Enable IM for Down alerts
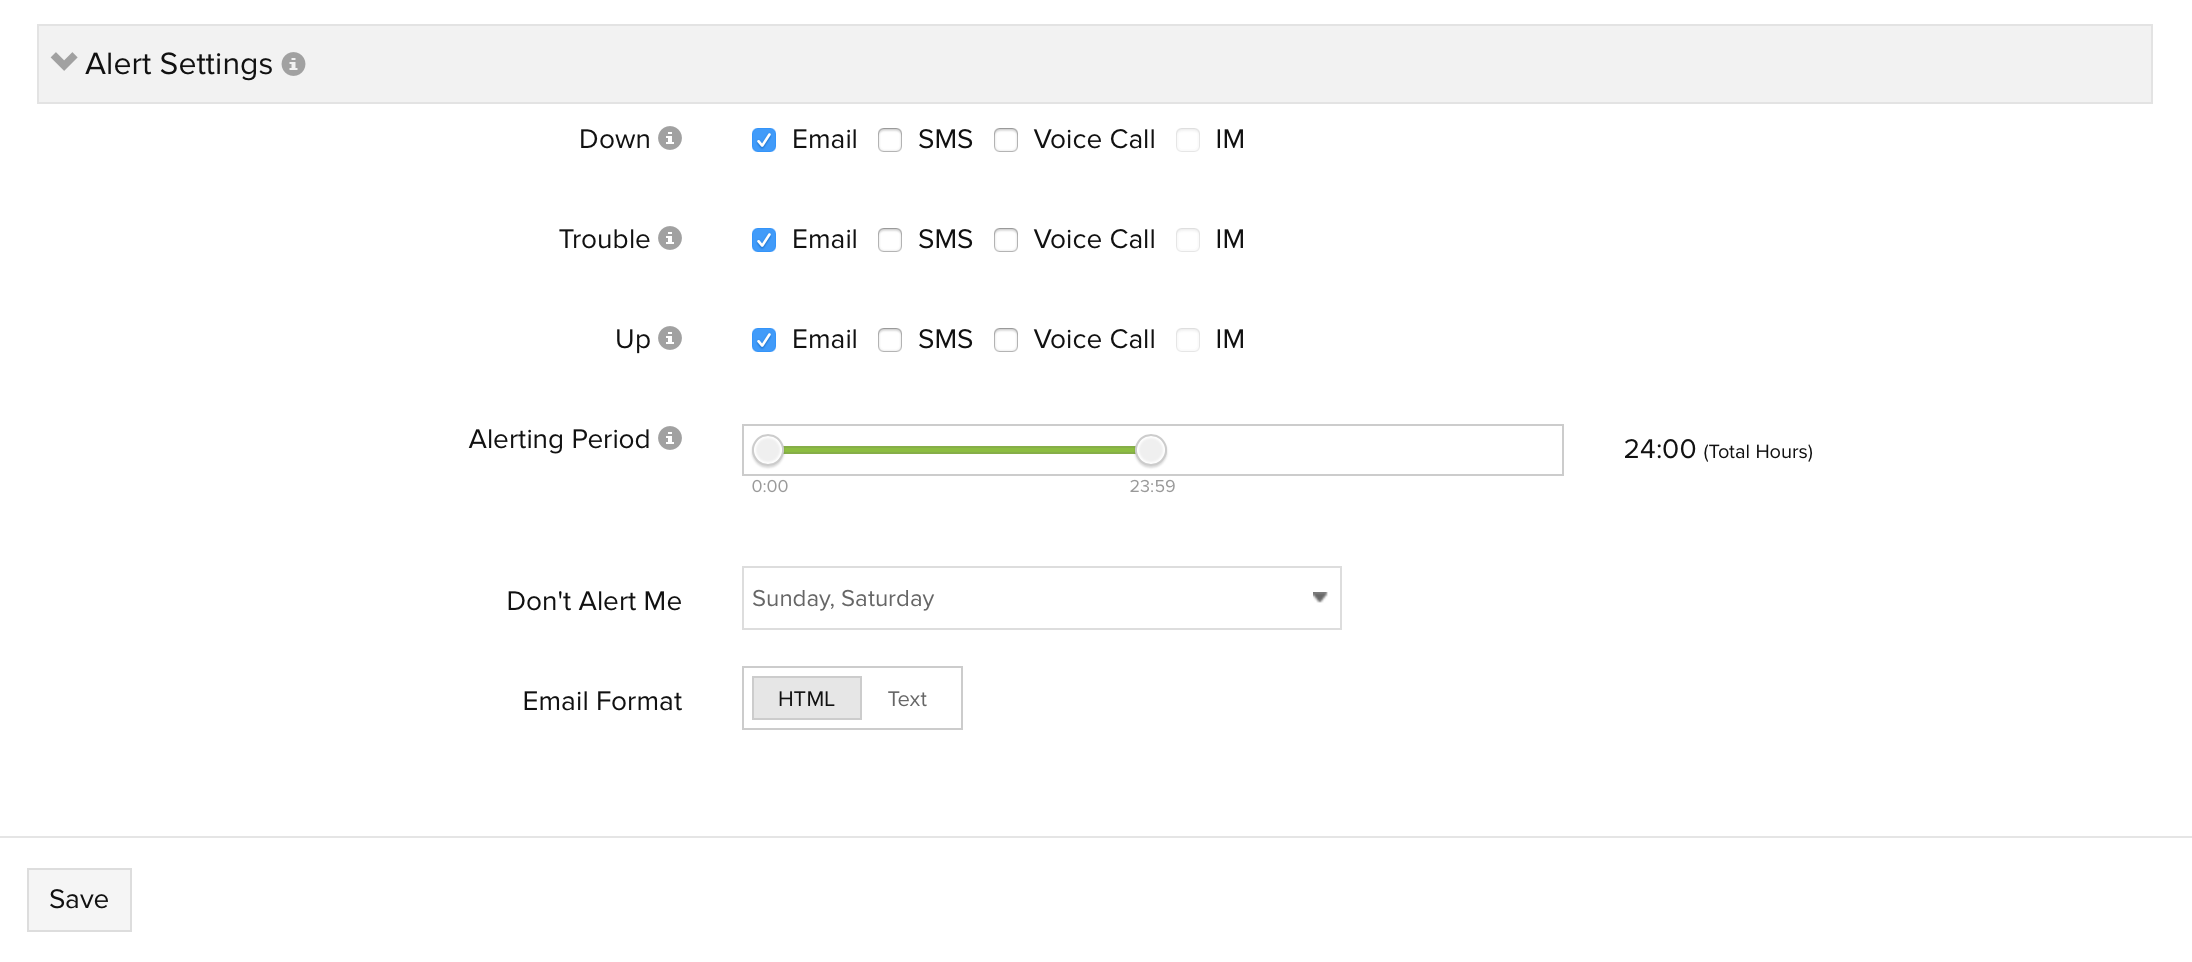Screen dimensions: 2192x962 pyautogui.click(x=1188, y=140)
